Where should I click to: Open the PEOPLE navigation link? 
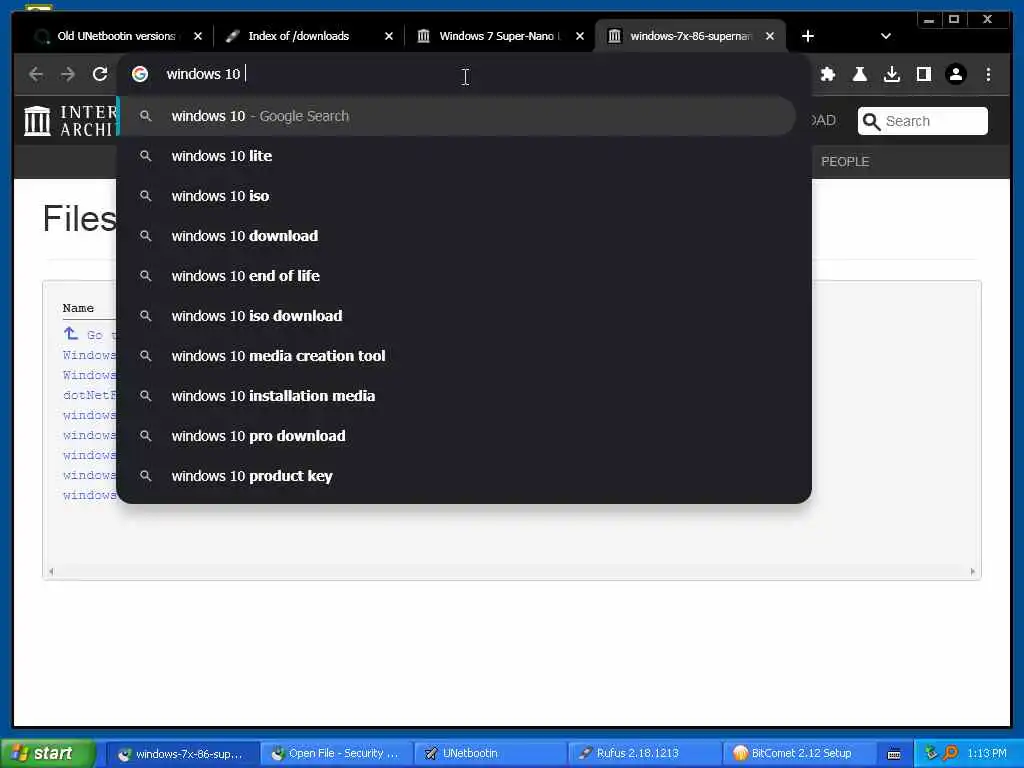844,161
